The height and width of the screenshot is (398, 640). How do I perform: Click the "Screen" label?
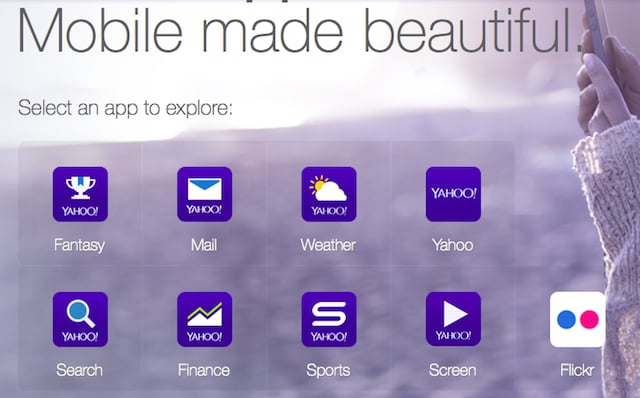tap(453, 370)
